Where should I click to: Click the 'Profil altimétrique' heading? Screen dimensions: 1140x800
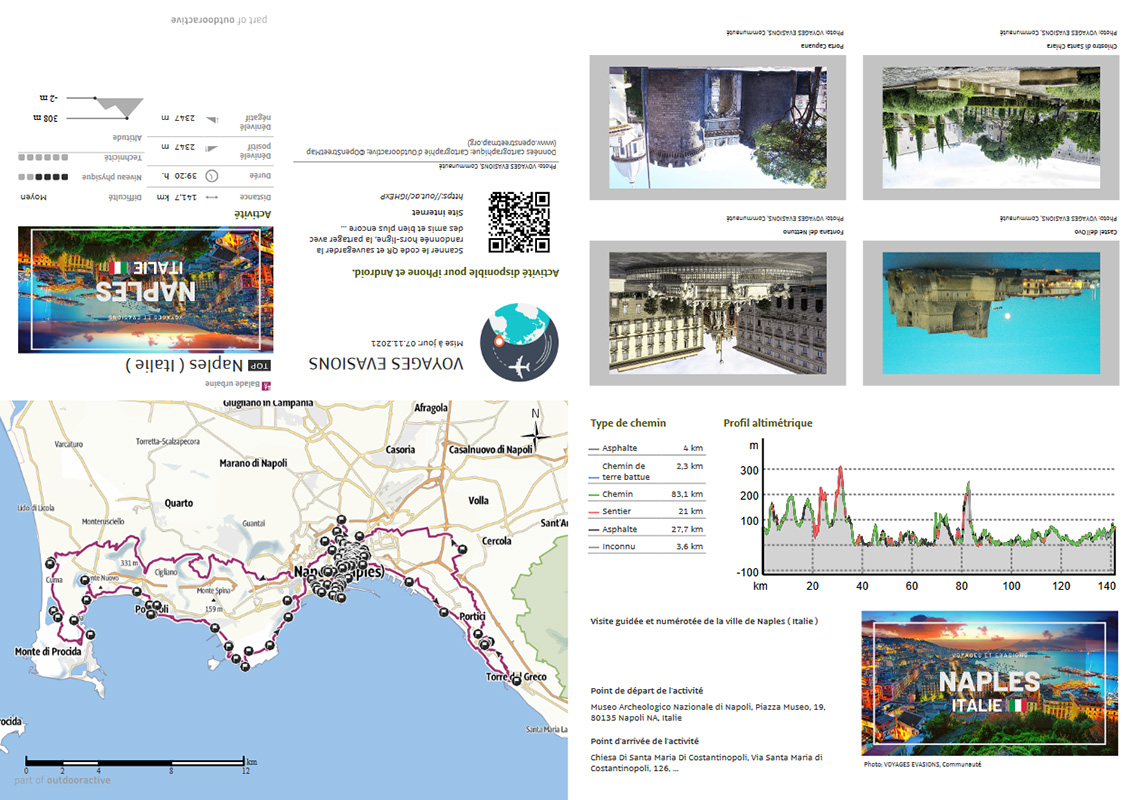click(768, 423)
